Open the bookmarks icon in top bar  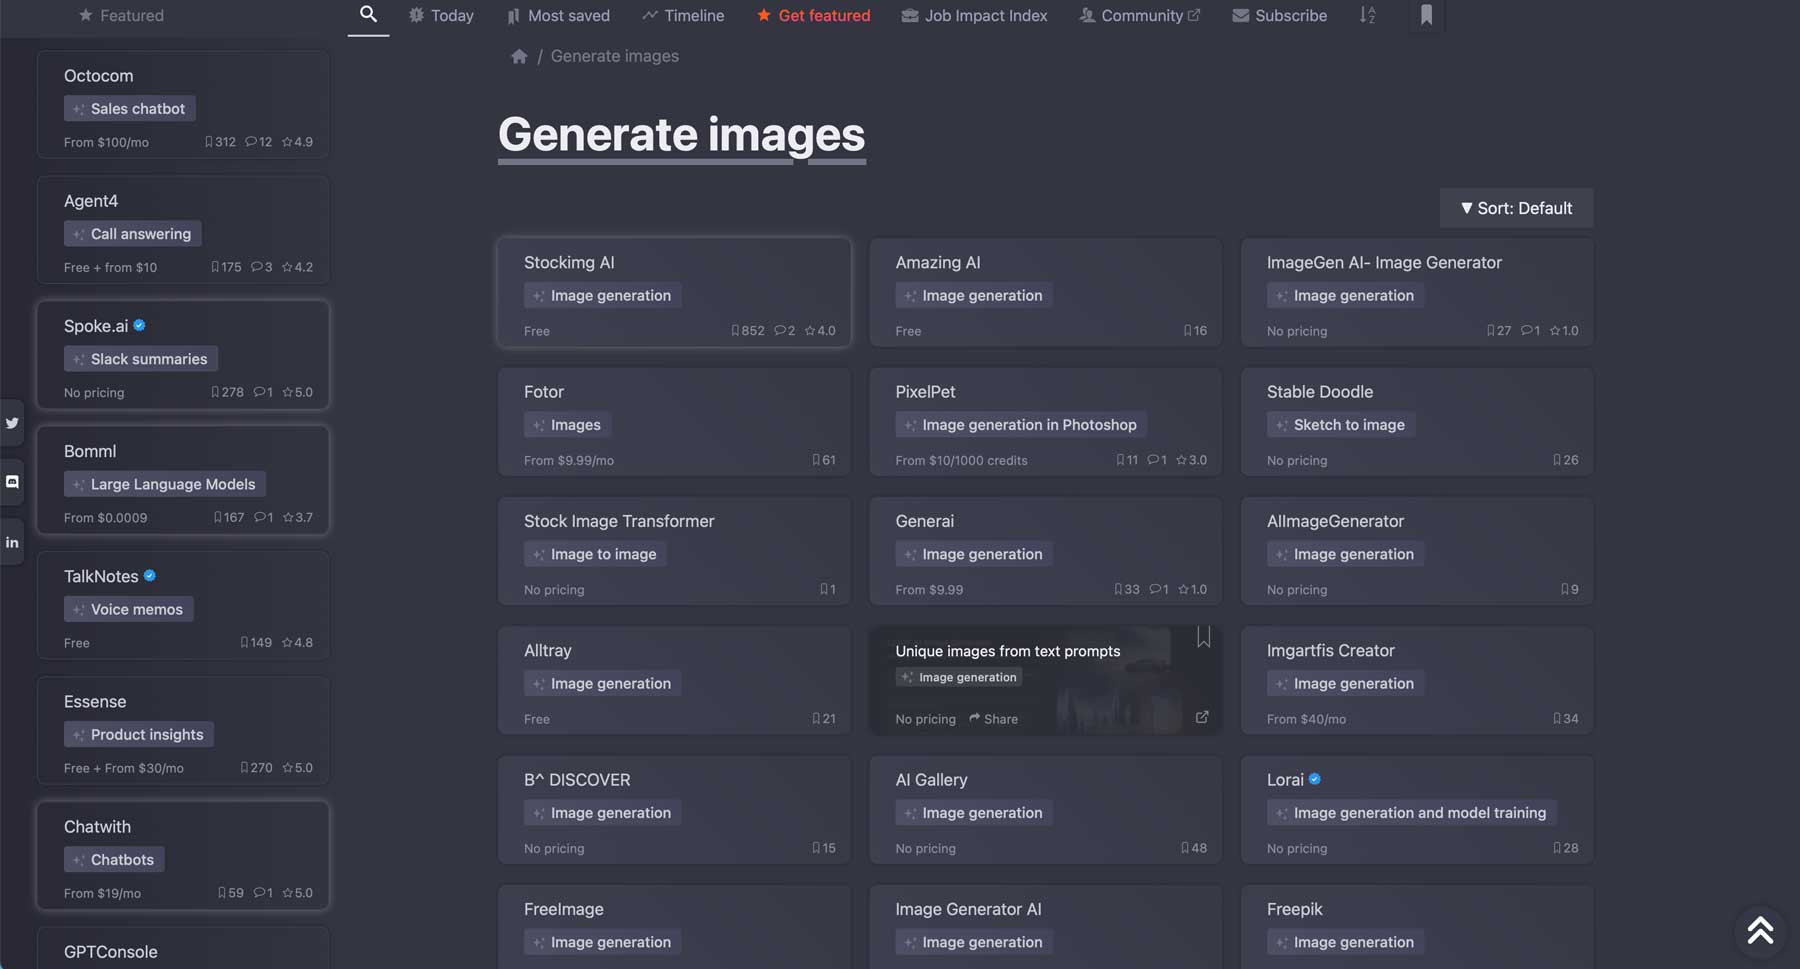1426,15
